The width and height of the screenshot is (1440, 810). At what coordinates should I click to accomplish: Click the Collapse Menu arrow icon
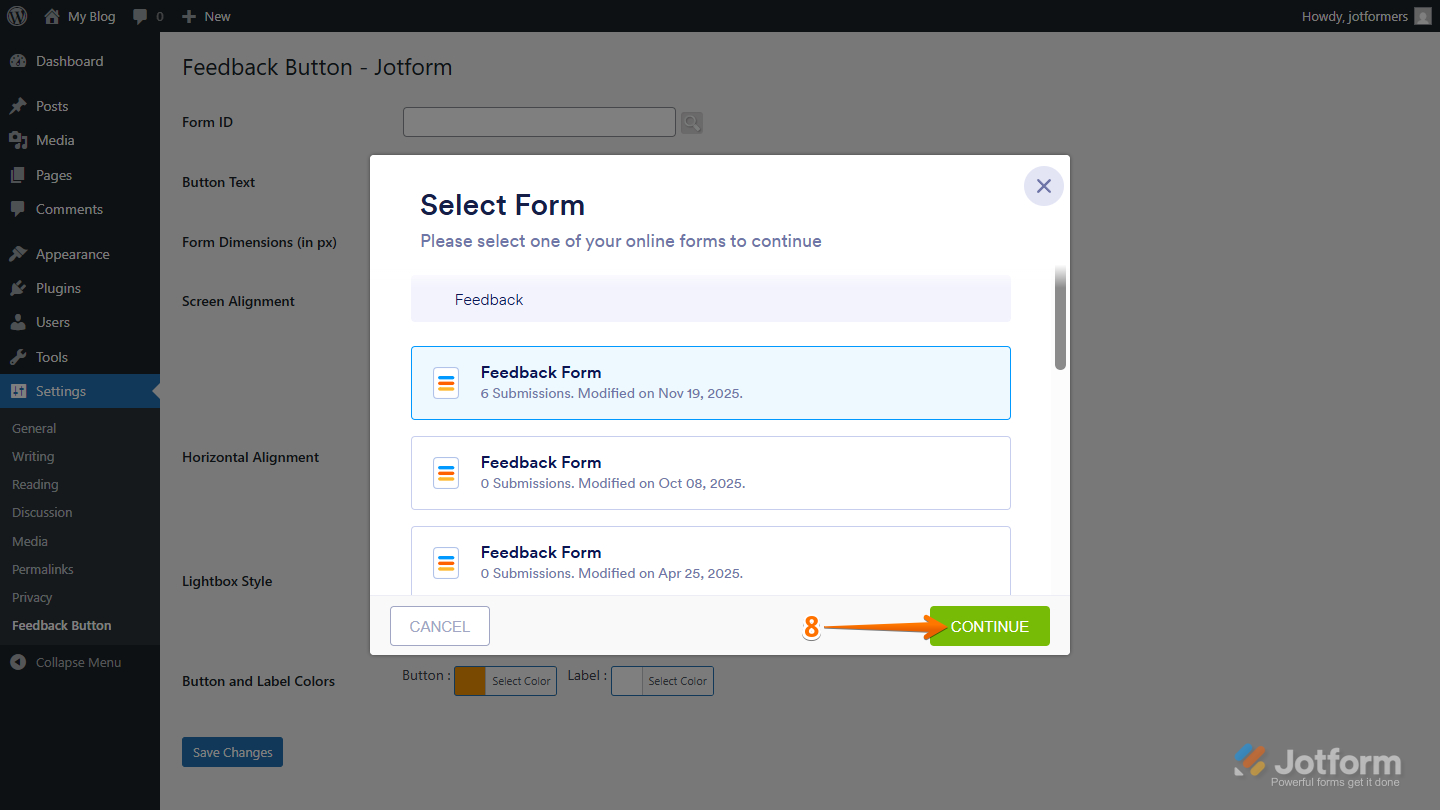18,662
